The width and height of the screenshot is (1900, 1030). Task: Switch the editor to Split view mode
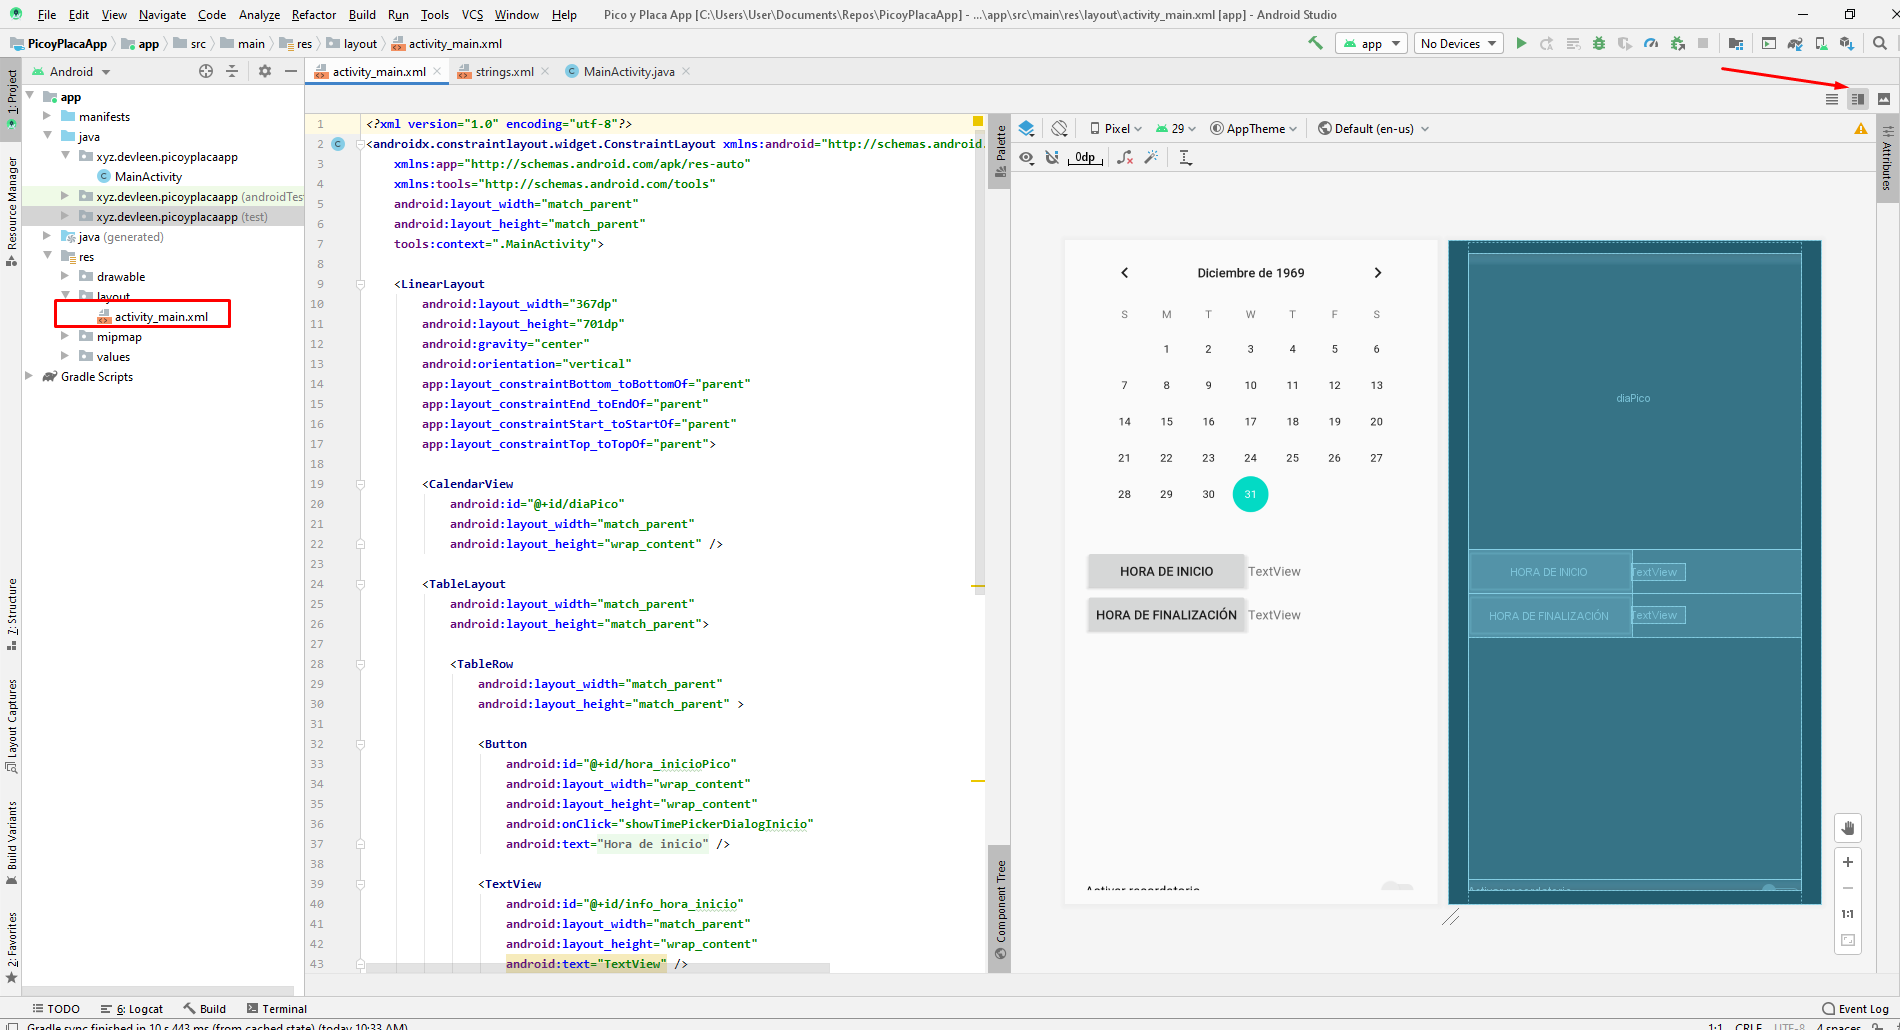click(1857, 99)
